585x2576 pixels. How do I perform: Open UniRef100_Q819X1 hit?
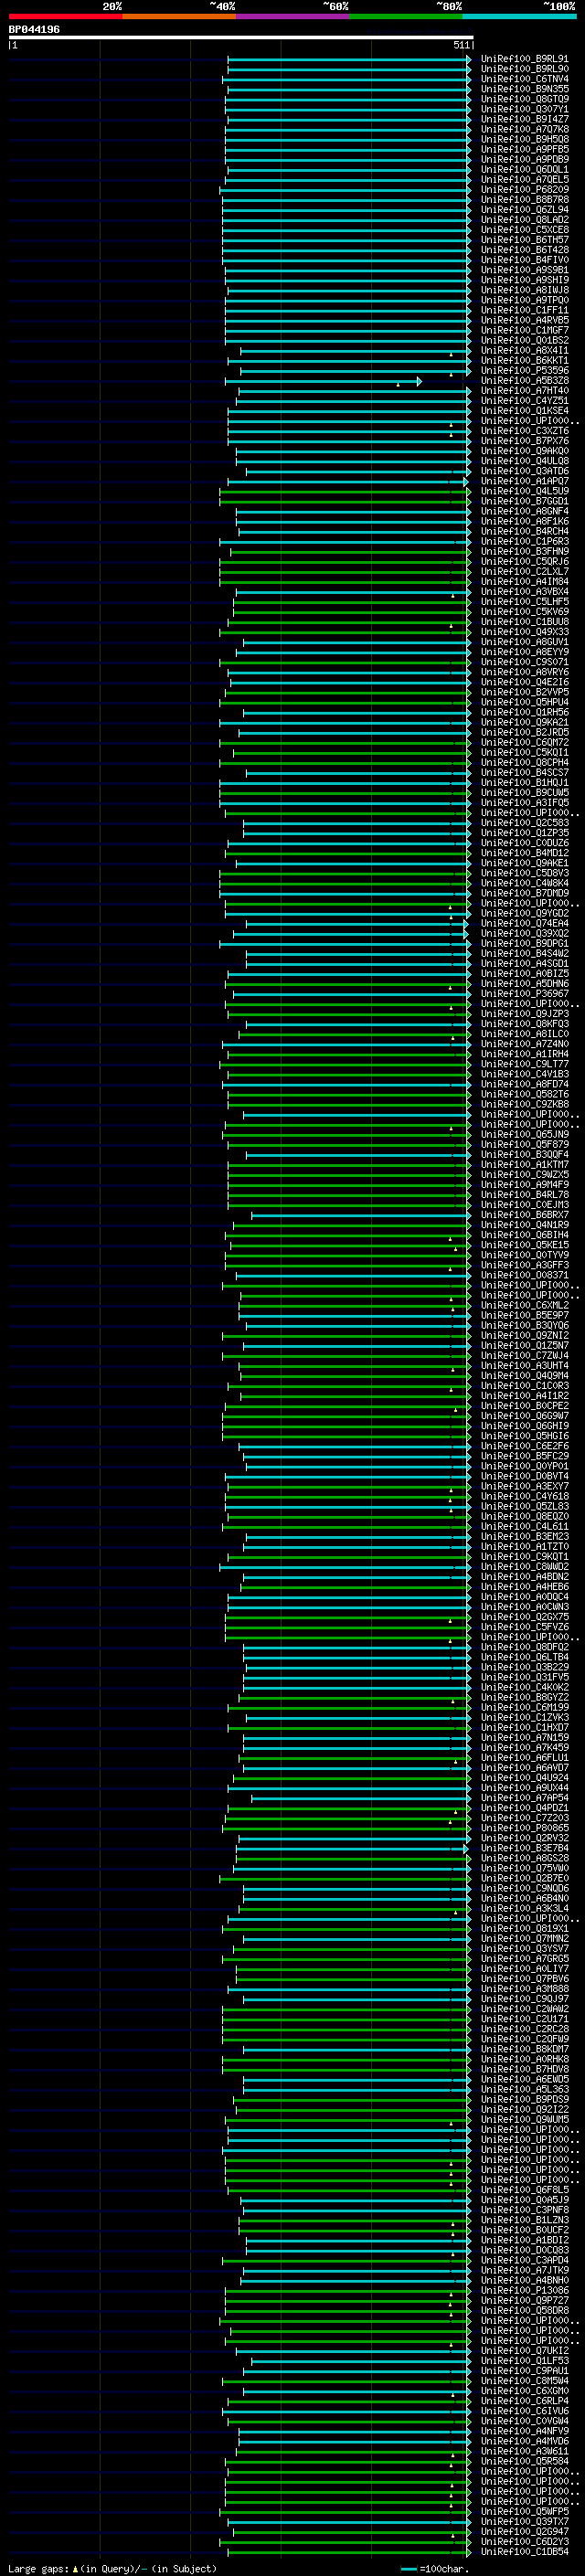pyautogui.click(x=524, y=1928)
